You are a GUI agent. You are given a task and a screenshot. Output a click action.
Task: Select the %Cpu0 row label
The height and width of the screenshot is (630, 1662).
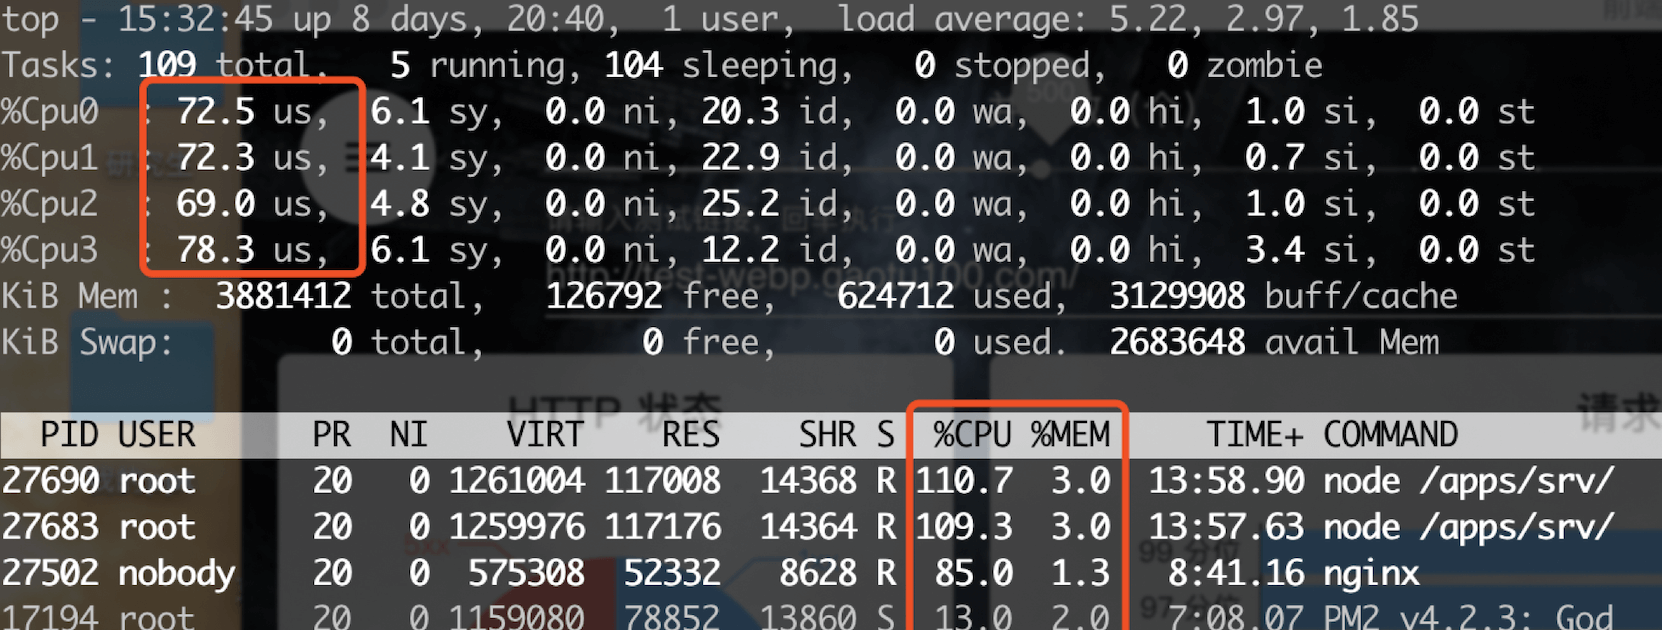50,112
